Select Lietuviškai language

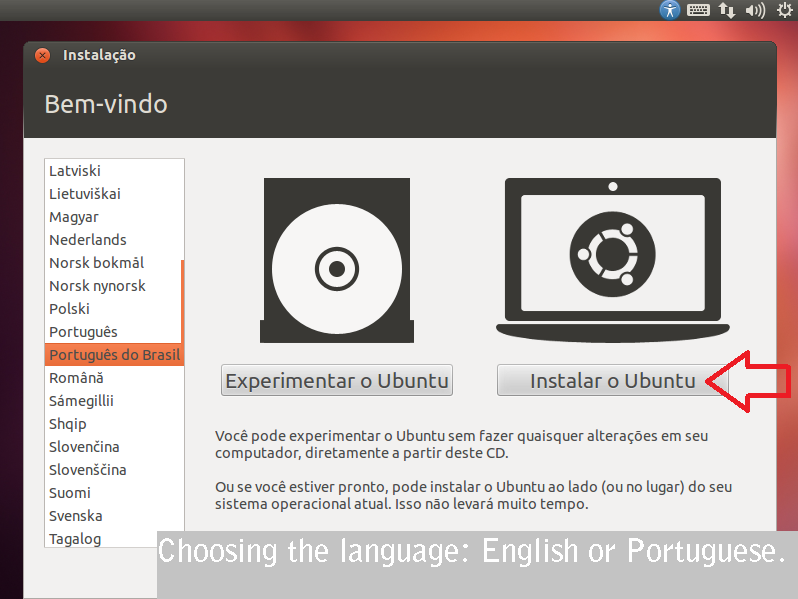(113, 193)
